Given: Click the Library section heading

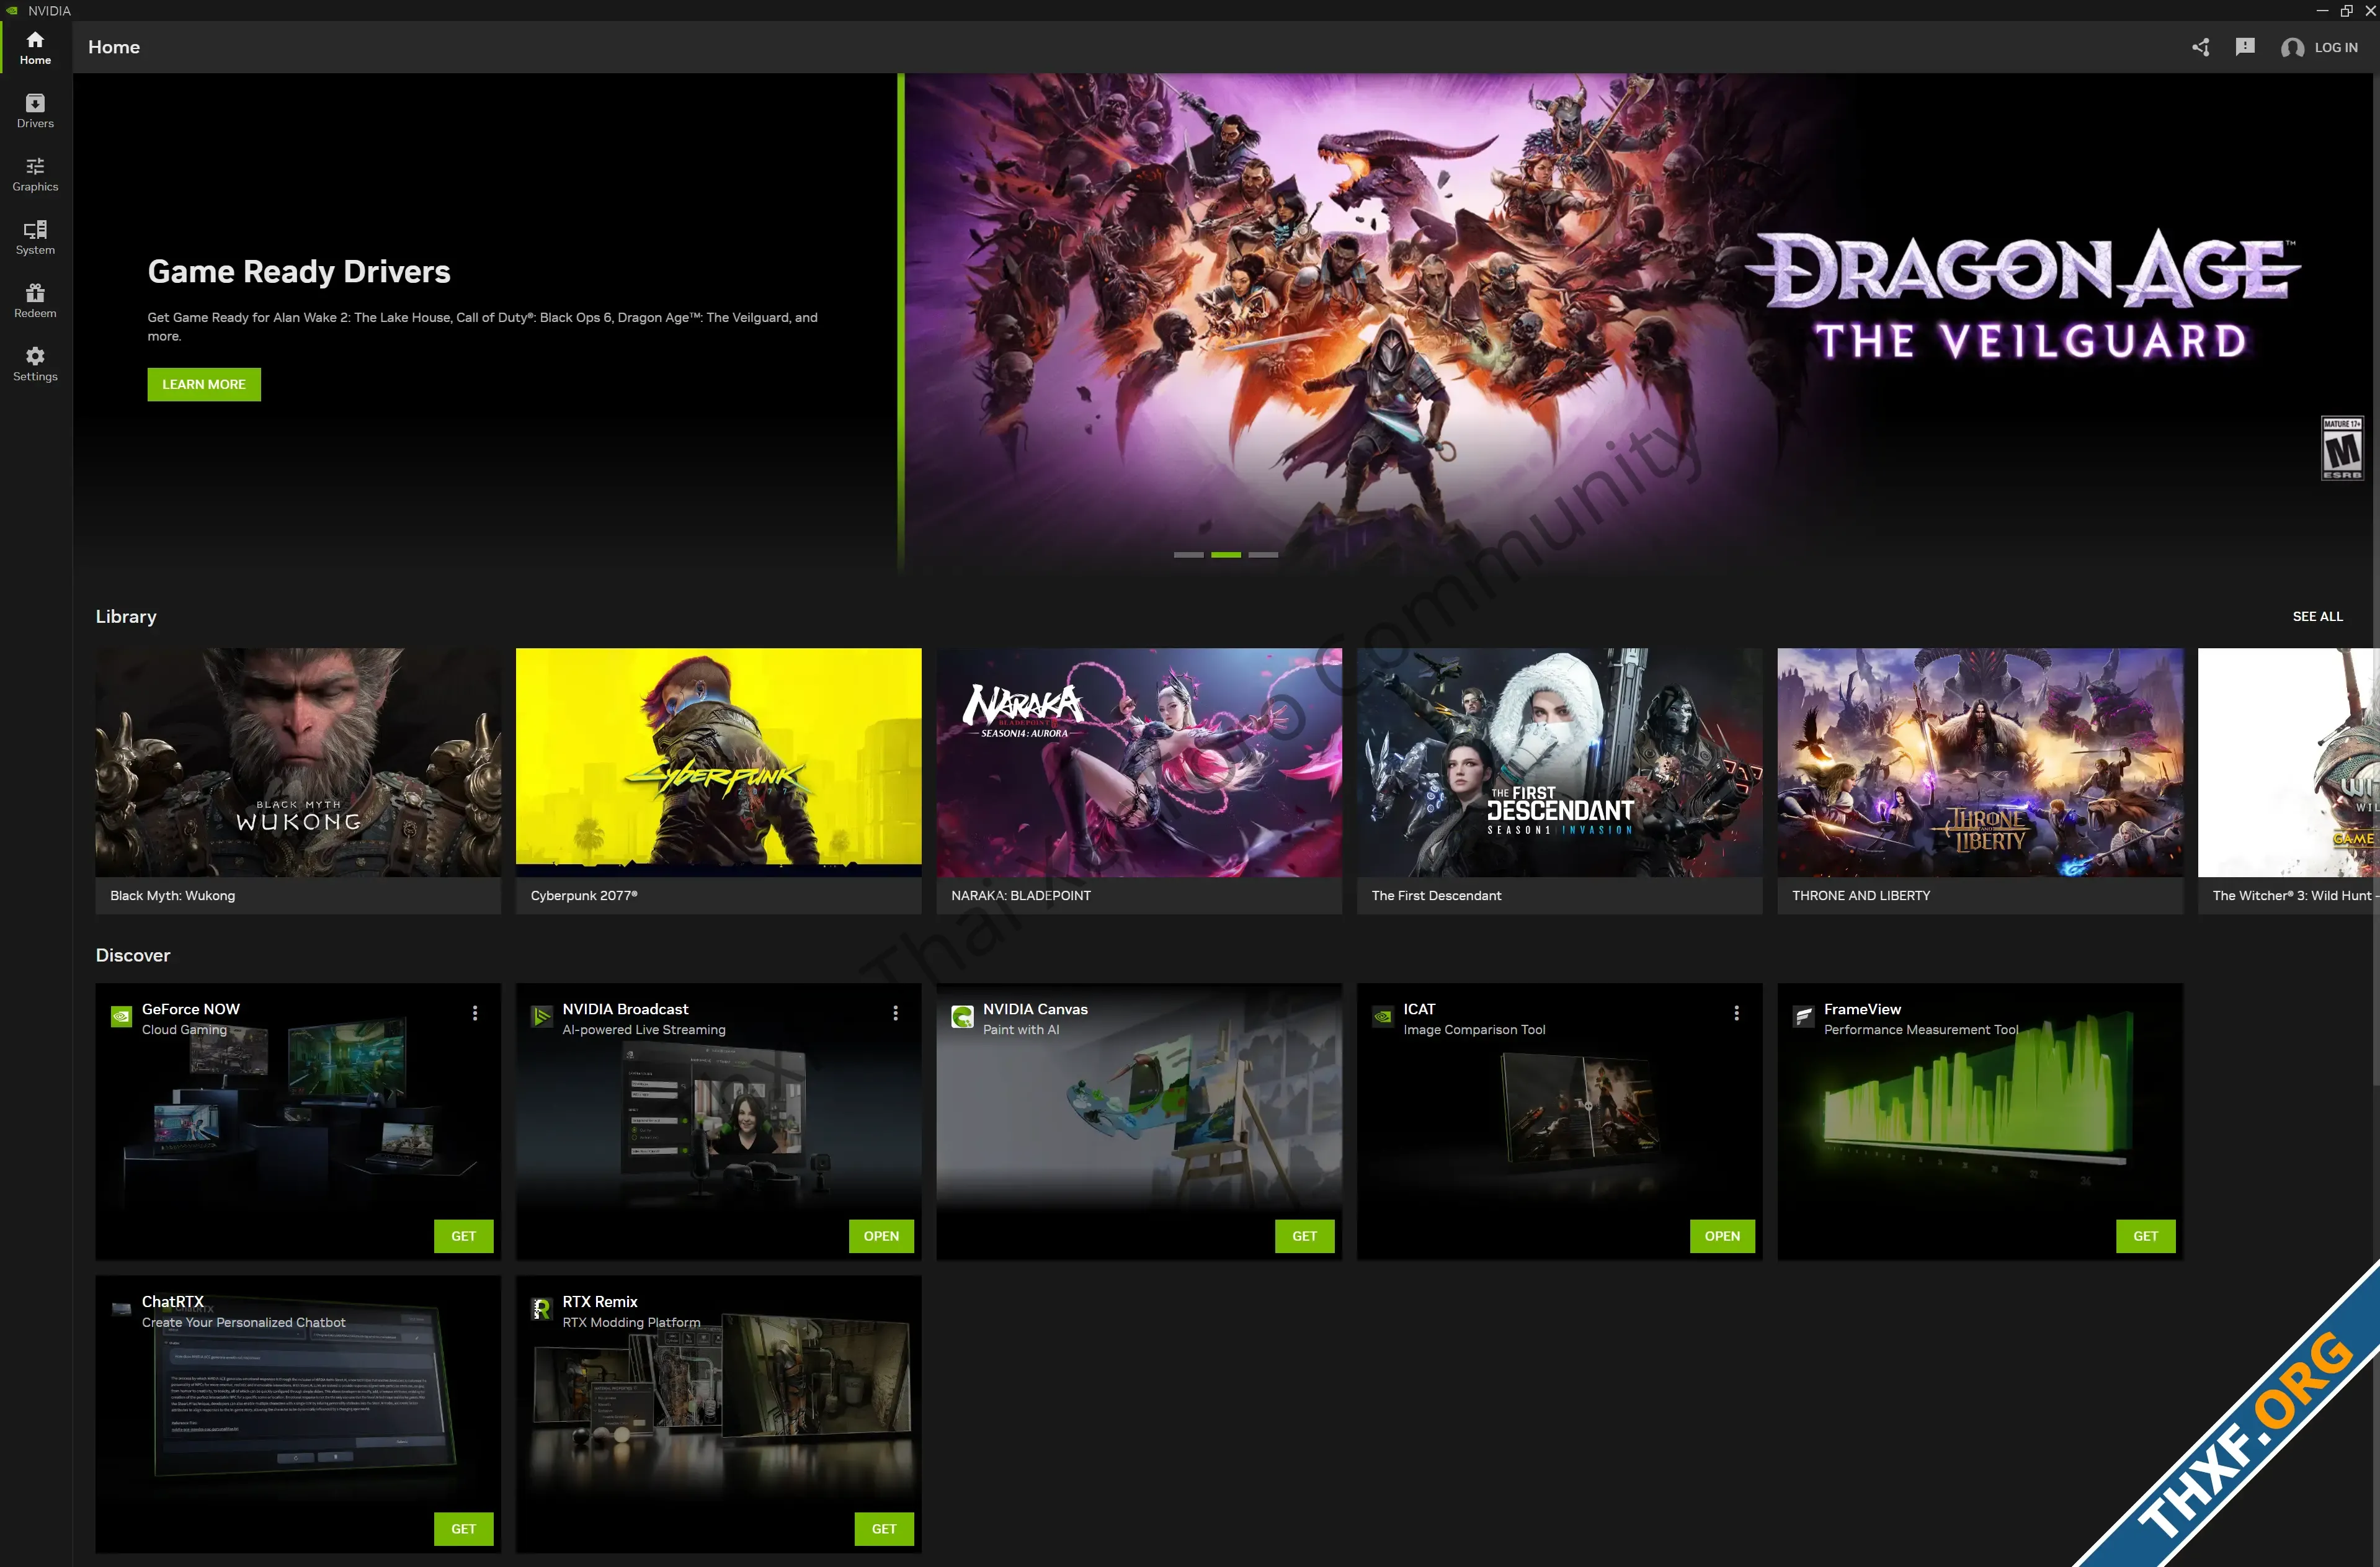Looking at the screenshot, I should 126,616.
